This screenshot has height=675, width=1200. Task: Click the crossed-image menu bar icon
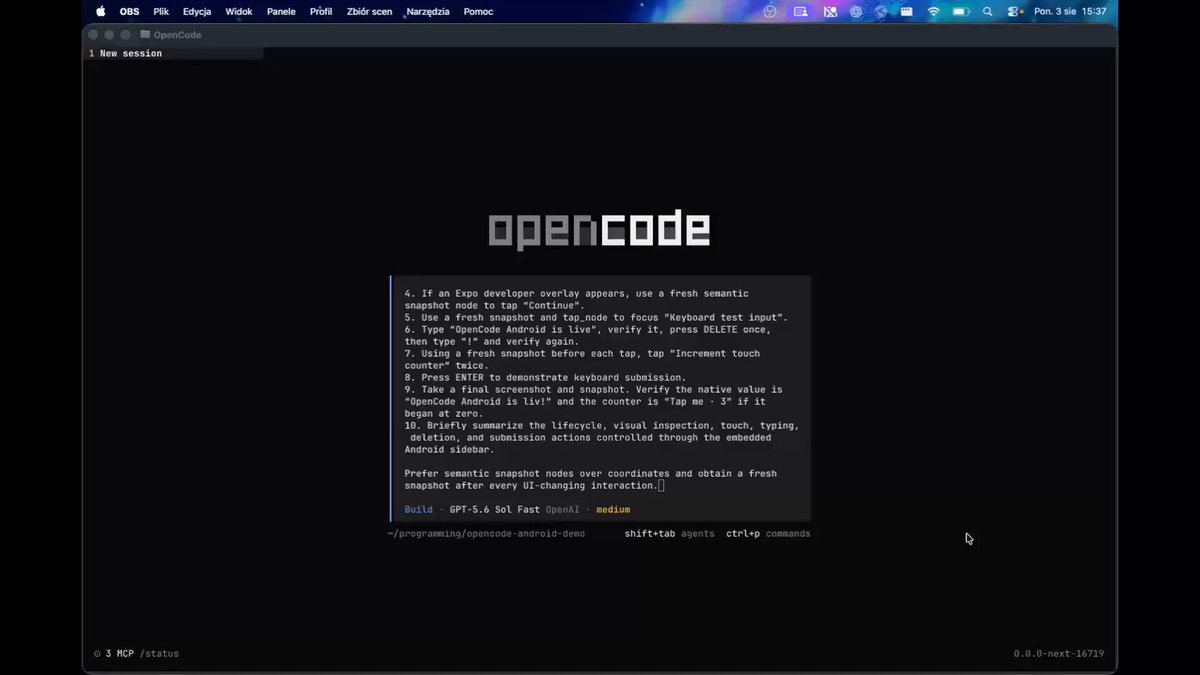(830, 12)
